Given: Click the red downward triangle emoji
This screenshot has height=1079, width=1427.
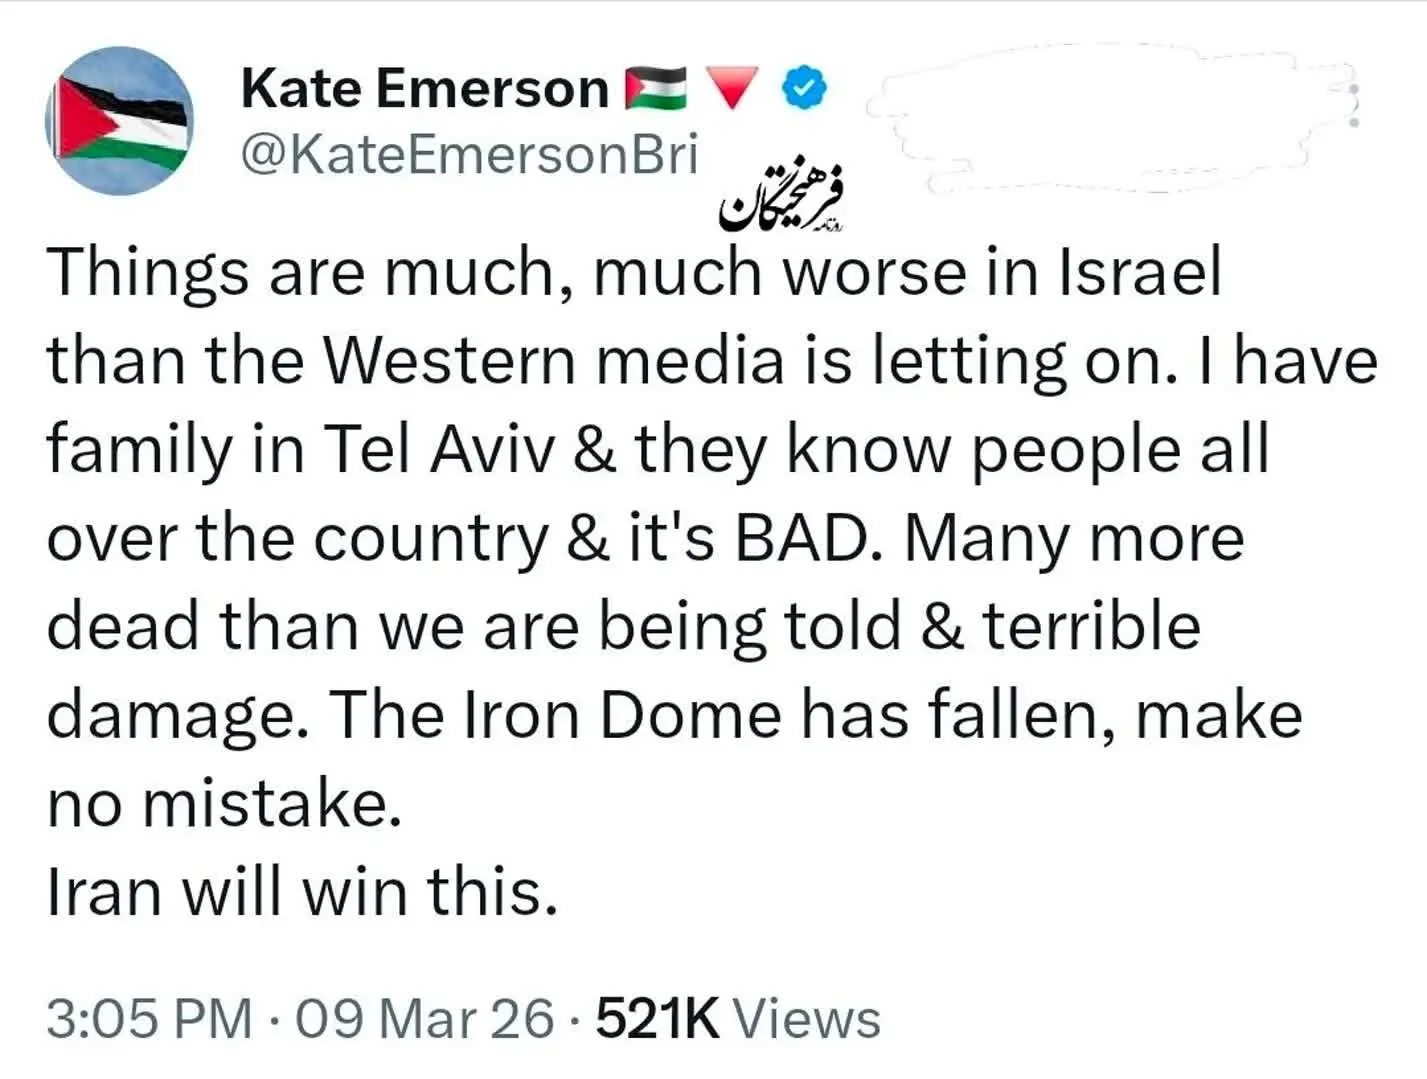Looking at the screenshot, I should (733, 89).
